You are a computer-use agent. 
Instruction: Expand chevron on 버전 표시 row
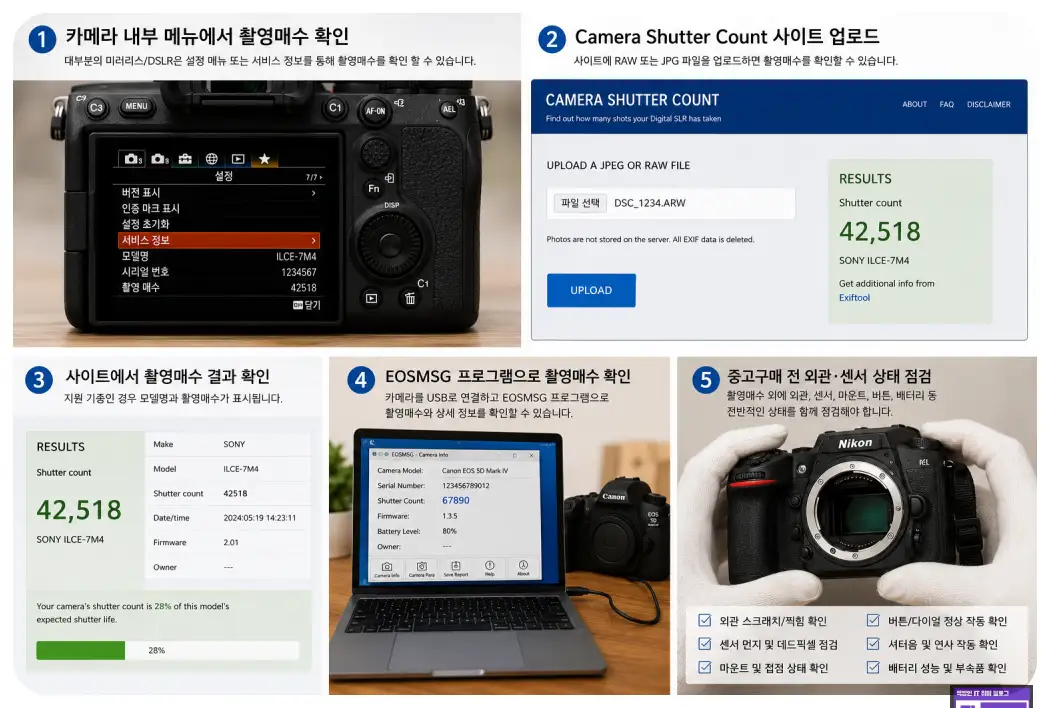pos(313,193)
